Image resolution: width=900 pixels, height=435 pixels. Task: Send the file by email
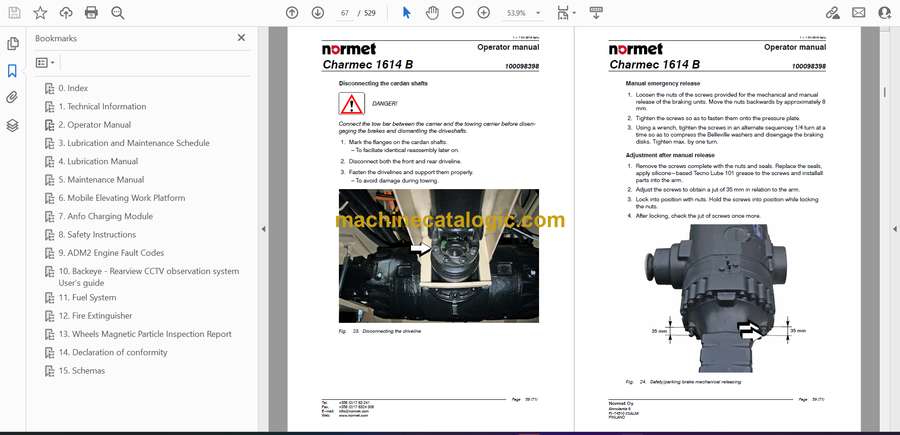(x=859, y=13)
